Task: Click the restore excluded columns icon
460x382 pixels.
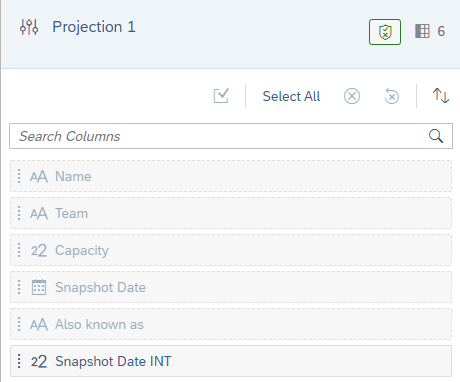Action: click(x=392, y=96)
